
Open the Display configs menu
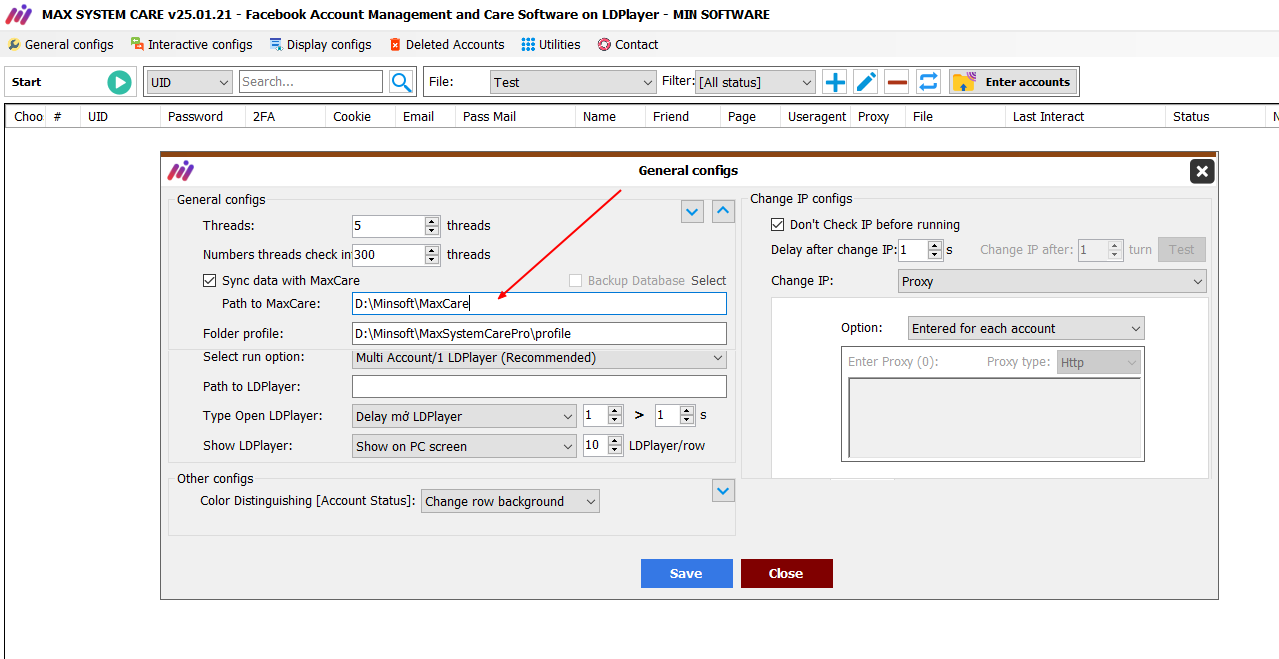tap(320, 44)
